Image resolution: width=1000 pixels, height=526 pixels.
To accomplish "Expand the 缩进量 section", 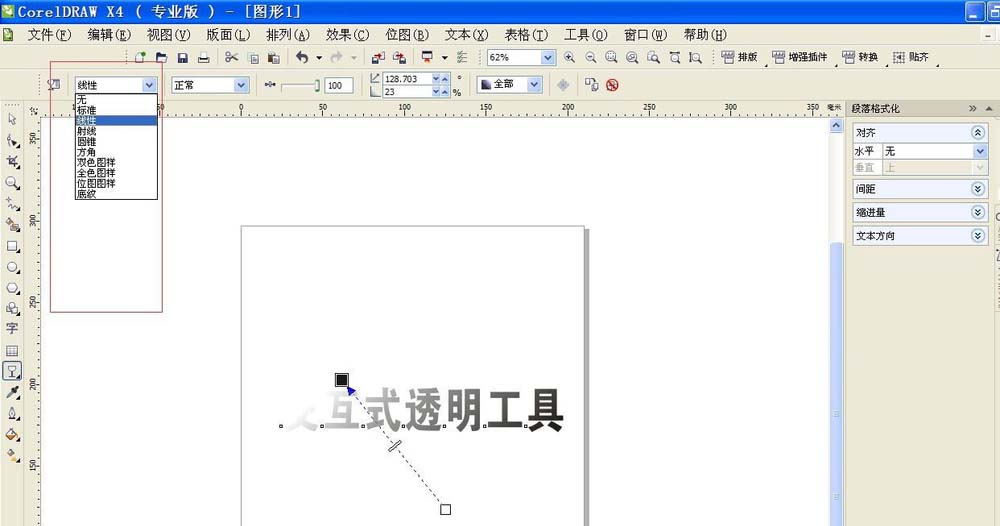I will [977, 212].
